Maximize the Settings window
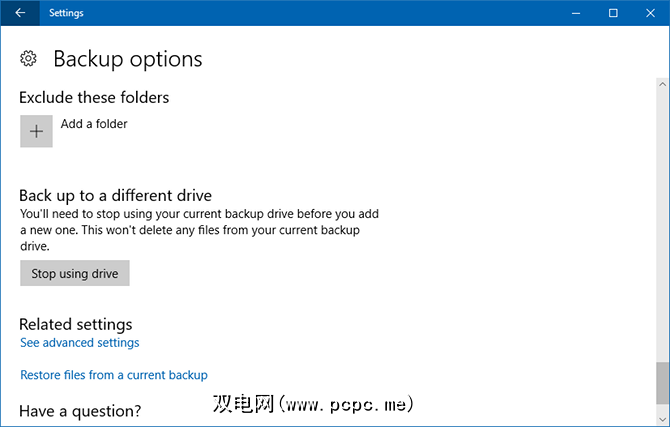 (613, 13)
